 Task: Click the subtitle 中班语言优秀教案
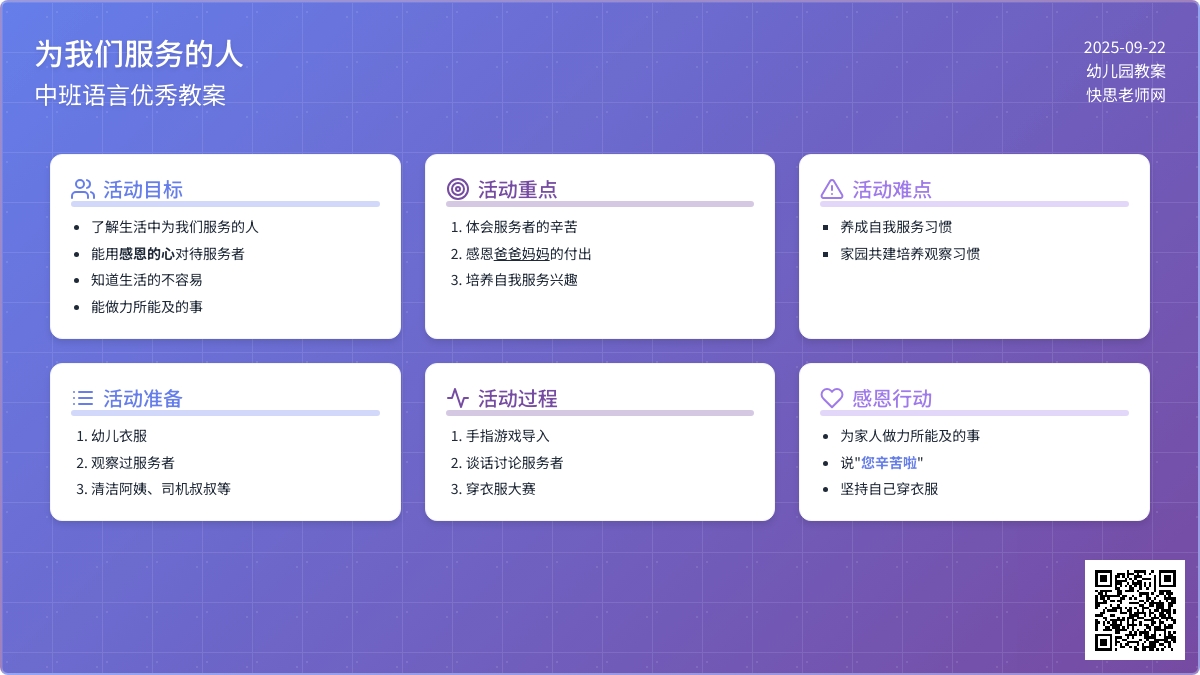pyautogui.click(x=130, y=95)
